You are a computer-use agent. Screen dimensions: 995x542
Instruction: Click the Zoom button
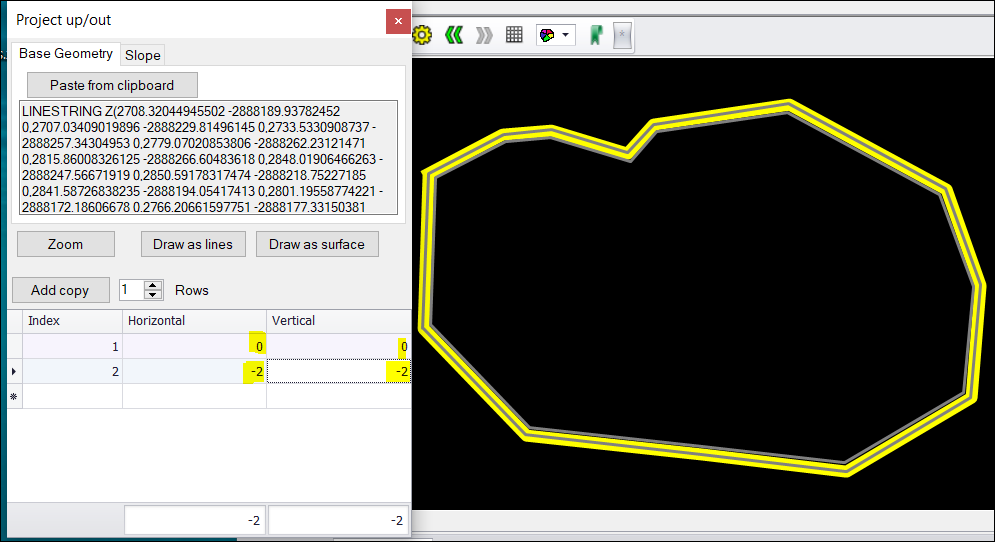point(66,244)
